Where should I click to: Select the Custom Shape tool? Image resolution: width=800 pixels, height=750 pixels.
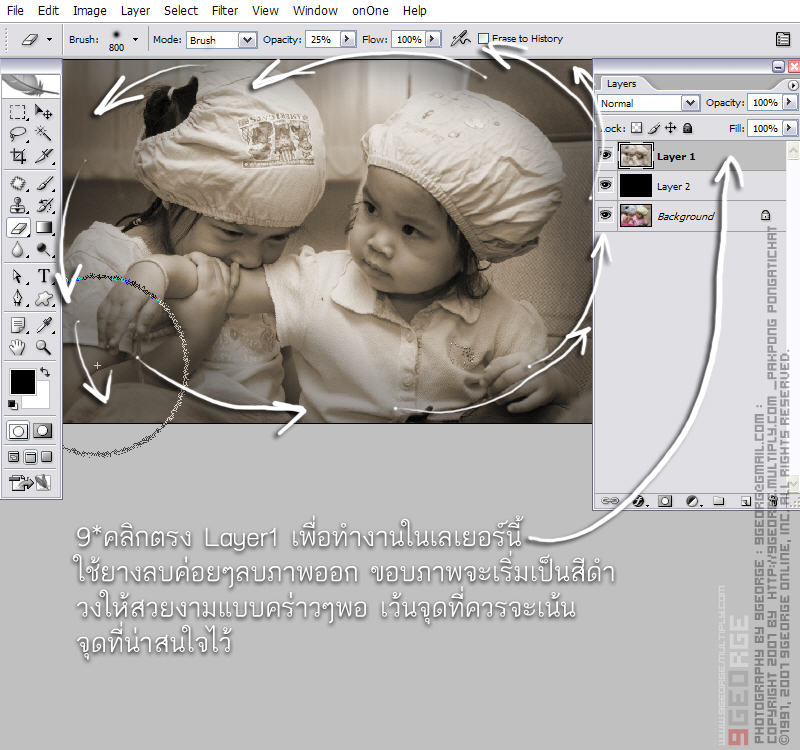43,298
